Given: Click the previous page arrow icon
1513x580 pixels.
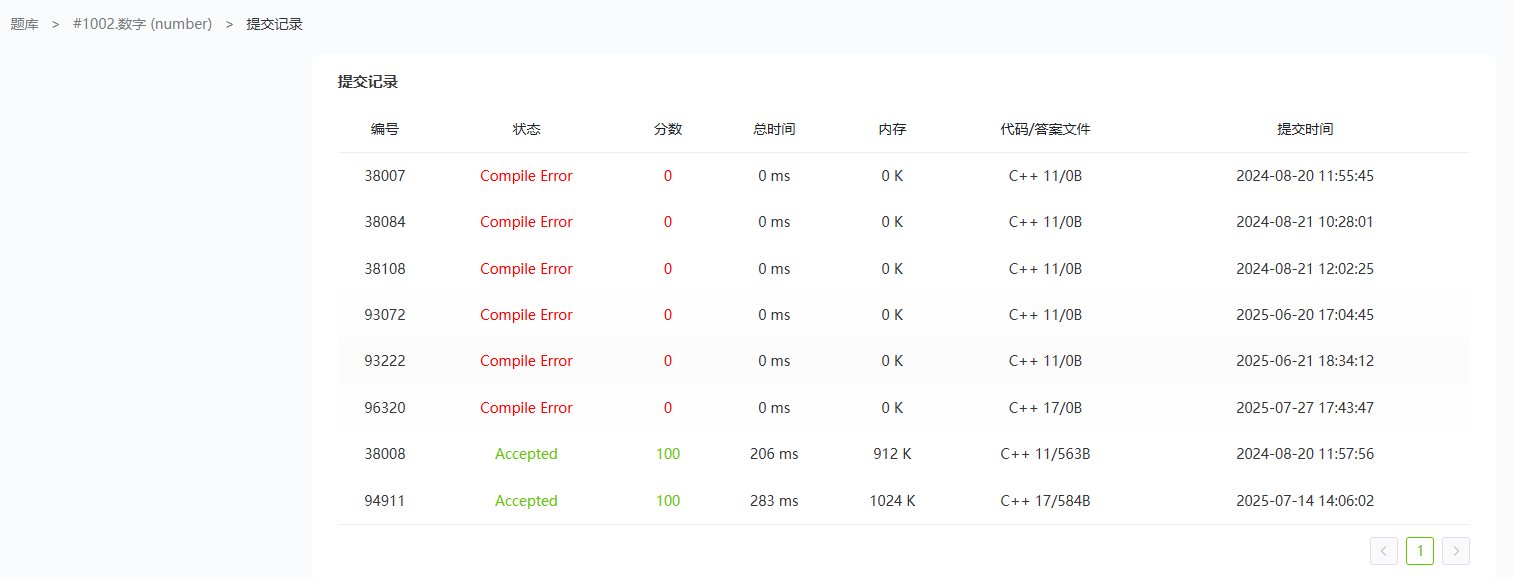Looking at the screenshot, I should (x=1383, y=551).
